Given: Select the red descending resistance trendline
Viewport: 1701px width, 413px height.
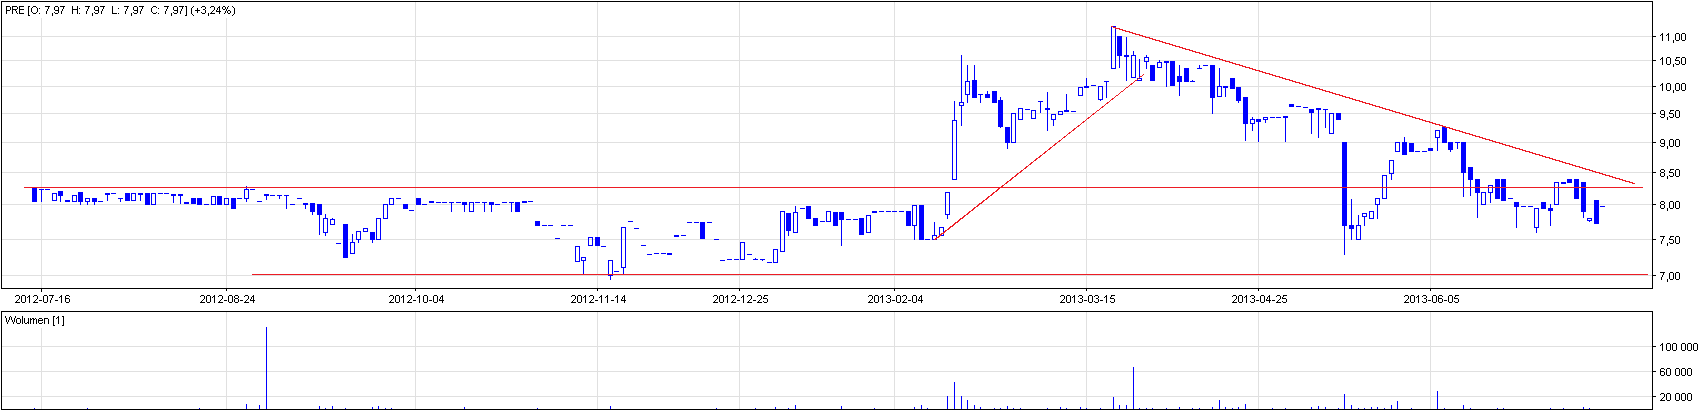Looking at the screenshot, I should tap(1375, 106).
